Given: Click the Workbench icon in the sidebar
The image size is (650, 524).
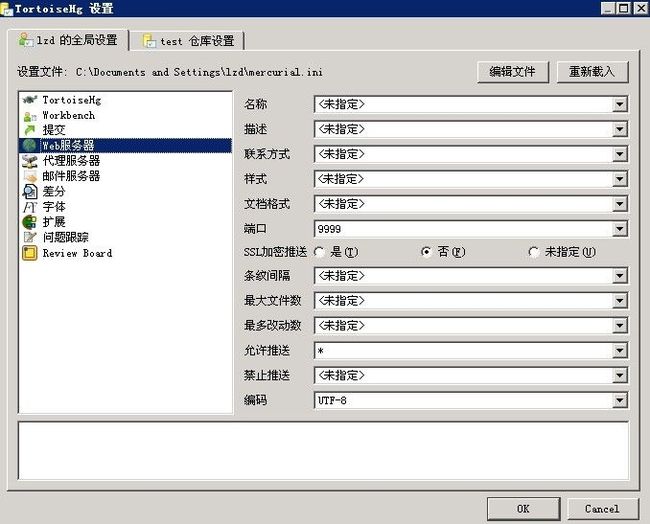Looking at the screenshot, I should [x=29, y=116].
